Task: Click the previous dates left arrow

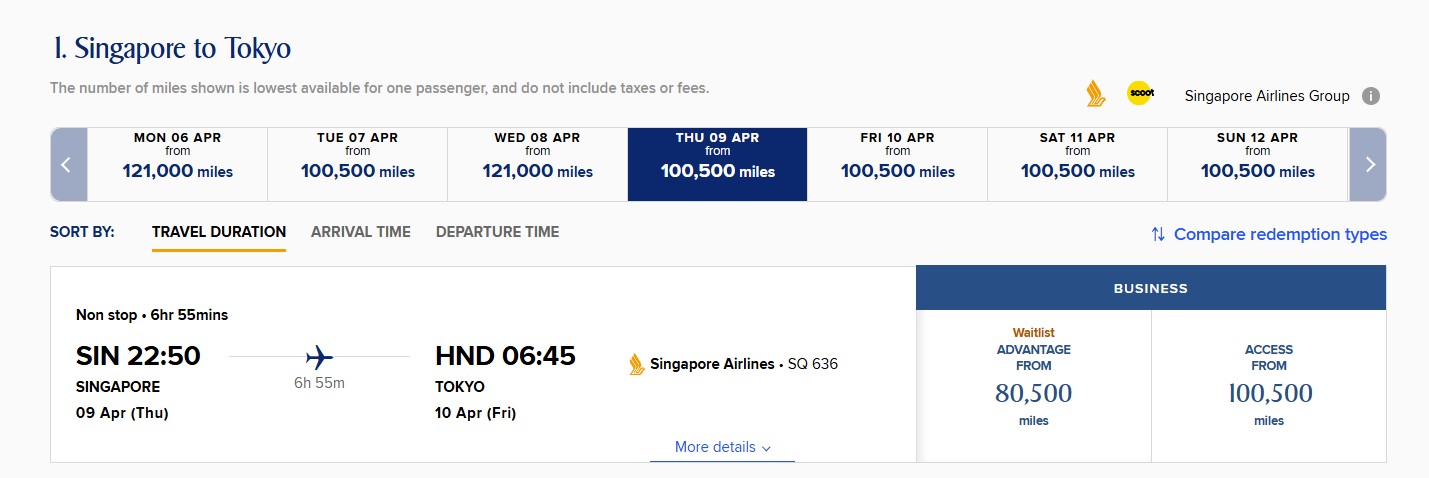Action: 68,164
